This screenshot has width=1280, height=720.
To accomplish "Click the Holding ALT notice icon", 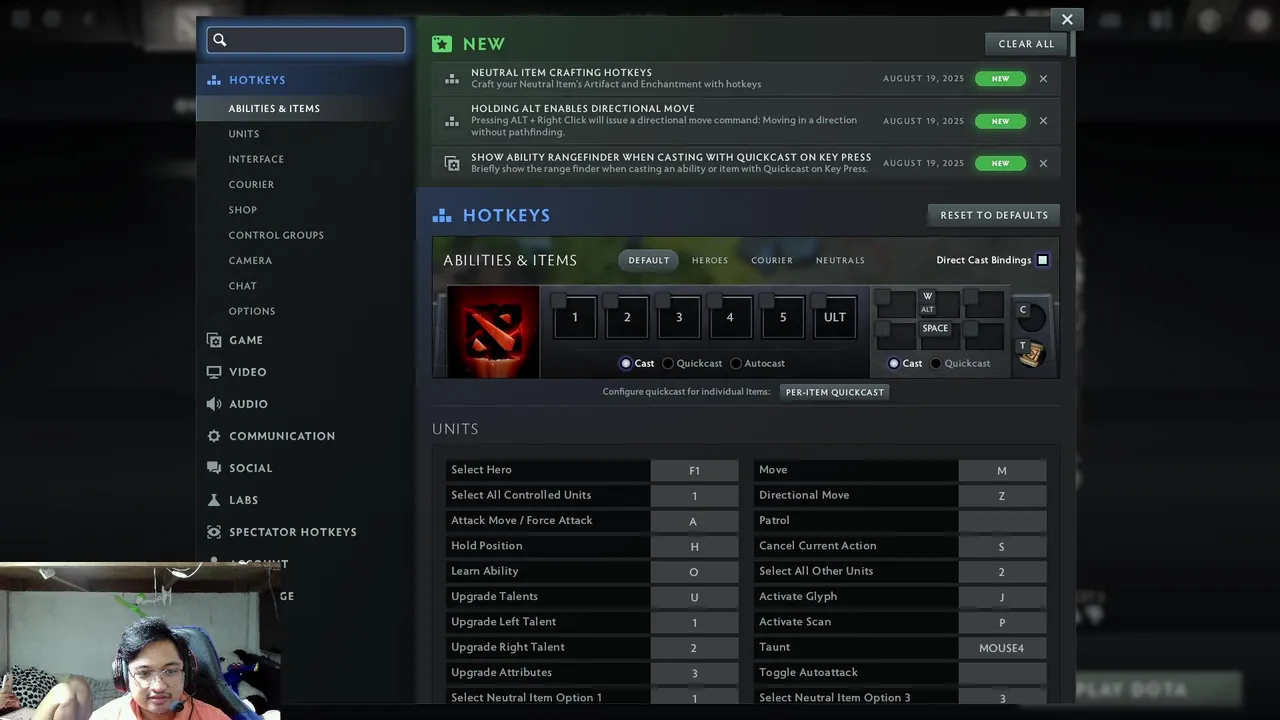I will click(452, 121).
